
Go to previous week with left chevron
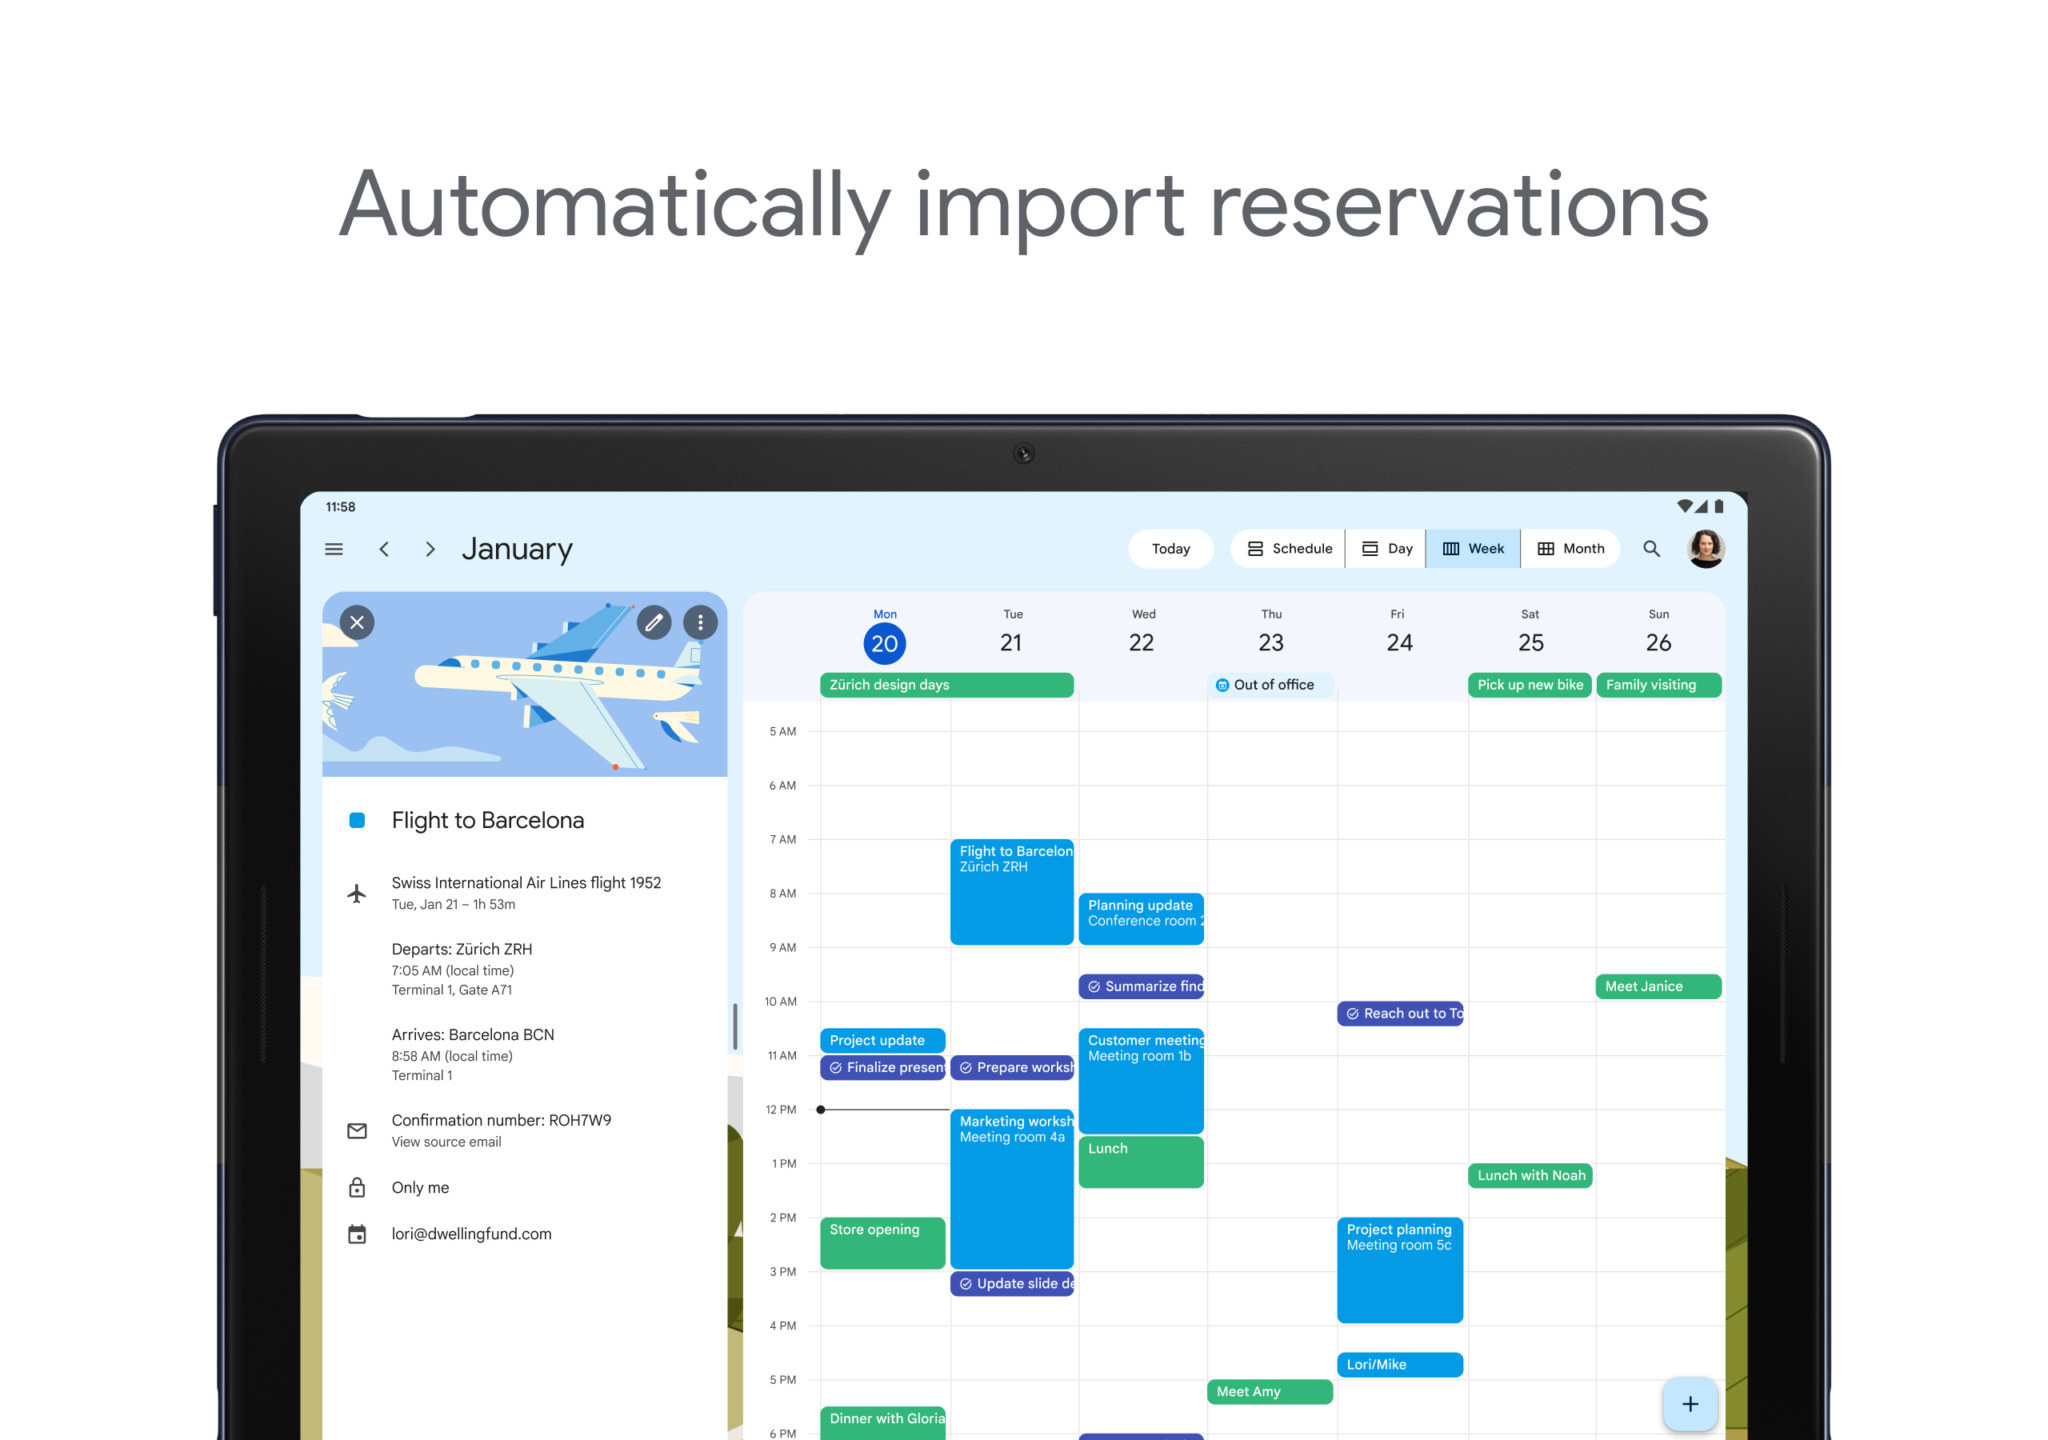(384, 549)
